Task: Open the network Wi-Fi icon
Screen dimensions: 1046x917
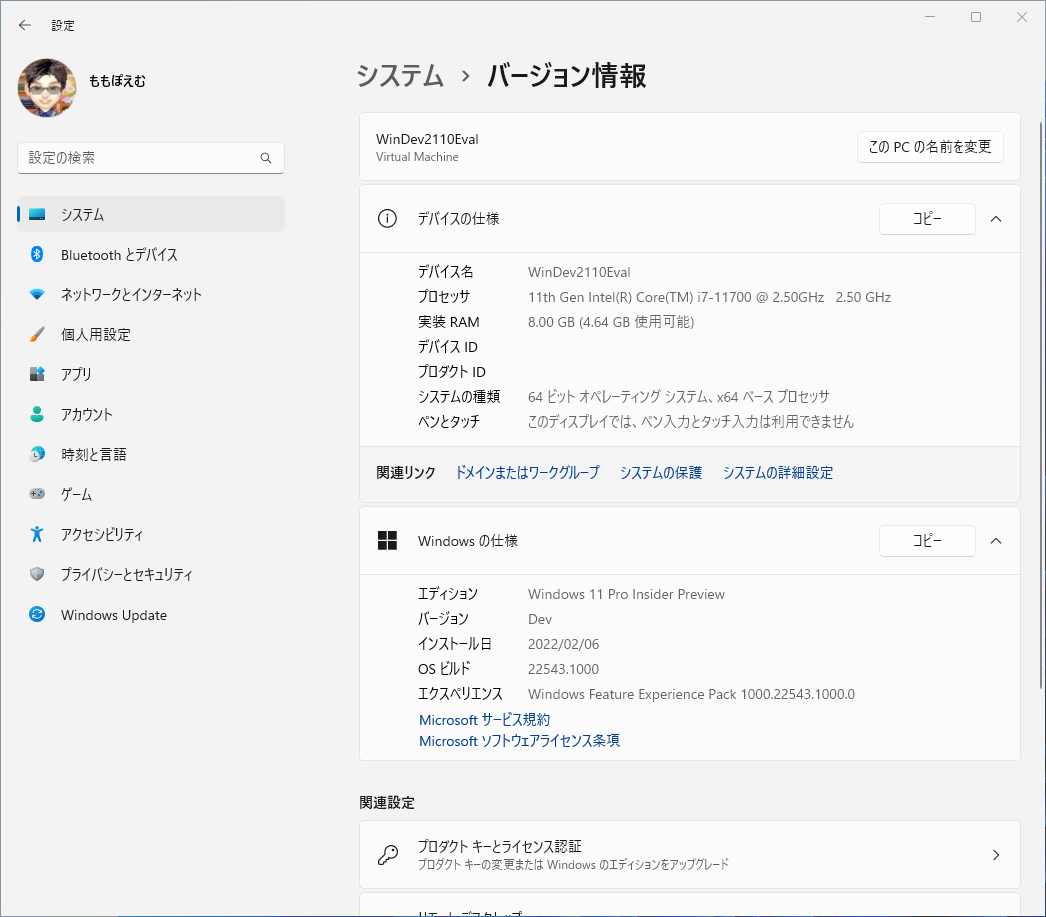Action: (37, 294)
